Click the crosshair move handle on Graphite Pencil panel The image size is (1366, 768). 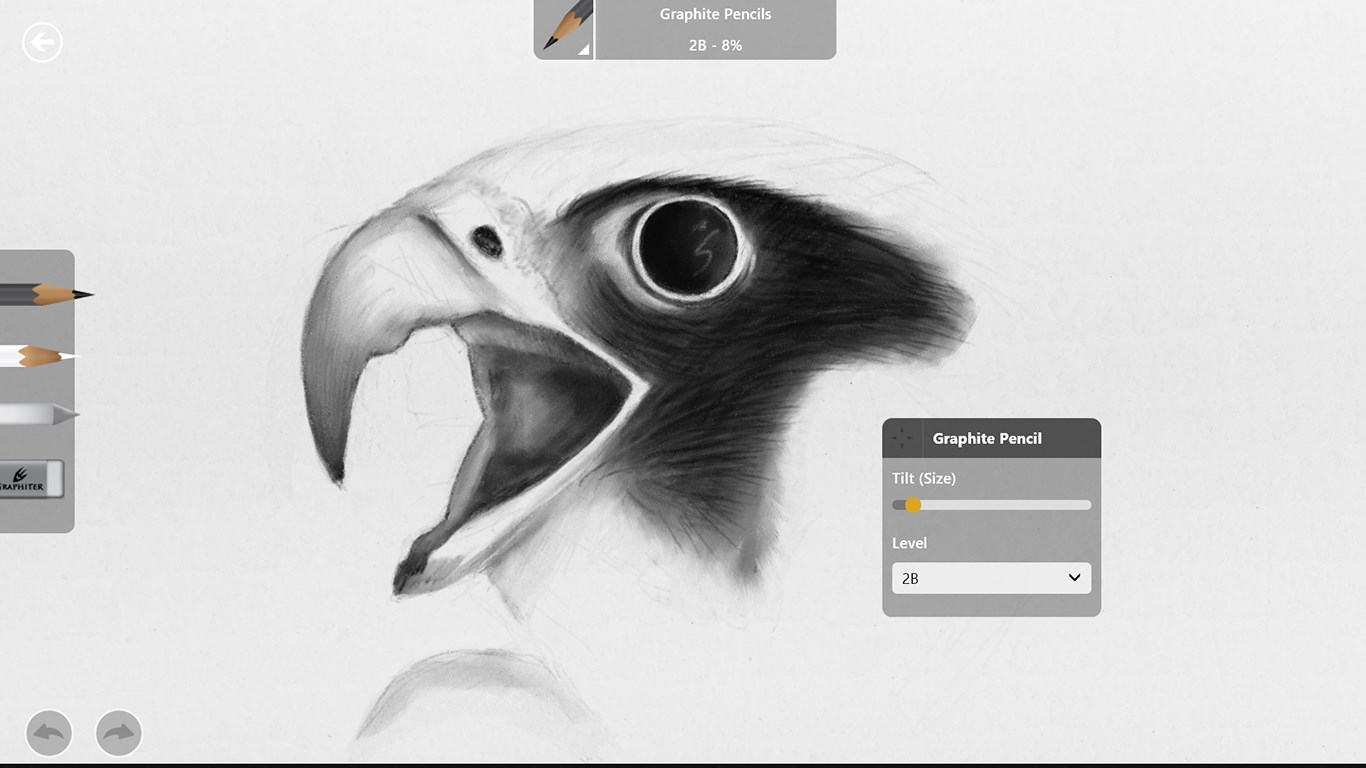pyautogui.click(x=901, y=437)
